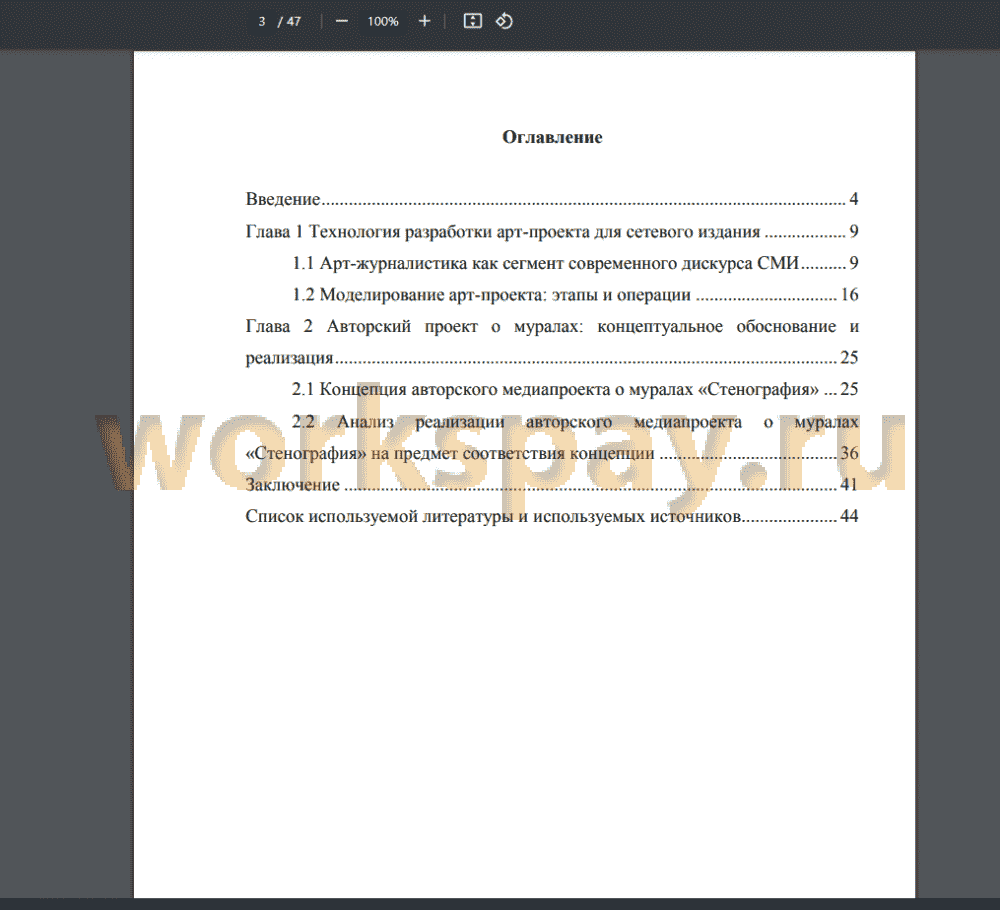Click the total page count '/ 47'
Viewport: 1000px width, 910px height.
click(290, 21)
